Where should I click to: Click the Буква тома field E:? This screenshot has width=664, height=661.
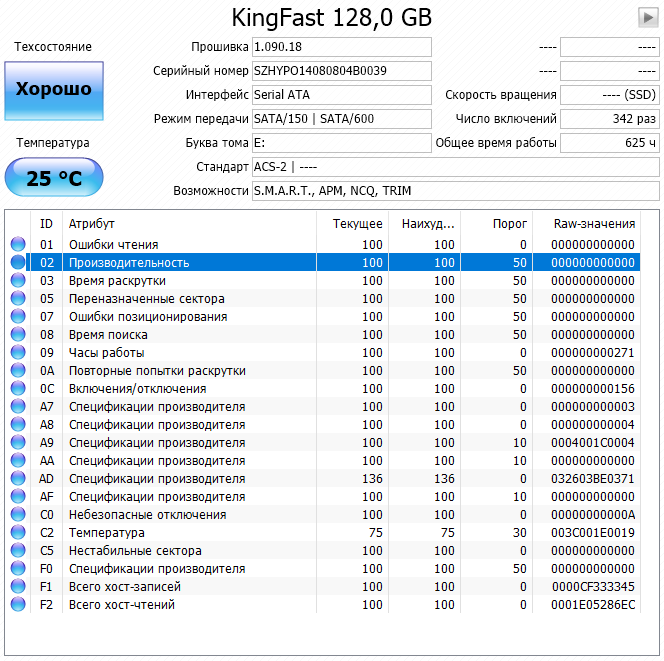click(x=342, y=143)
